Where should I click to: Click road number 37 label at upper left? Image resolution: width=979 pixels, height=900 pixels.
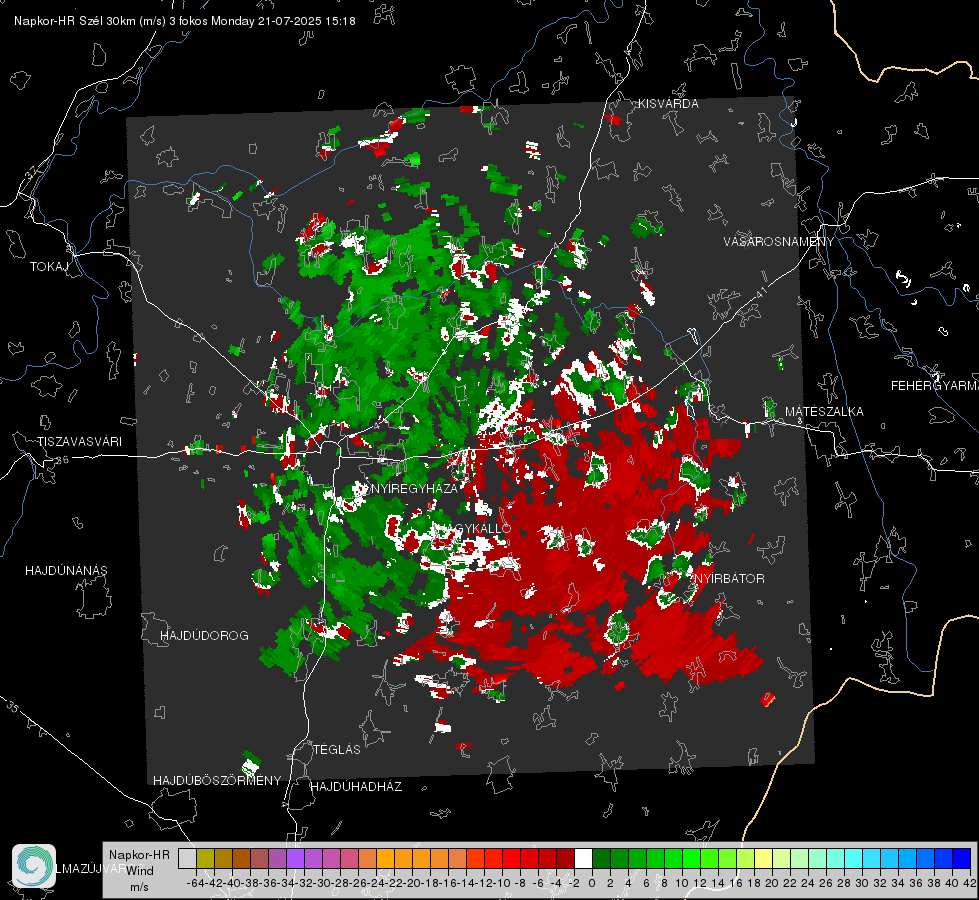point(32,171)
